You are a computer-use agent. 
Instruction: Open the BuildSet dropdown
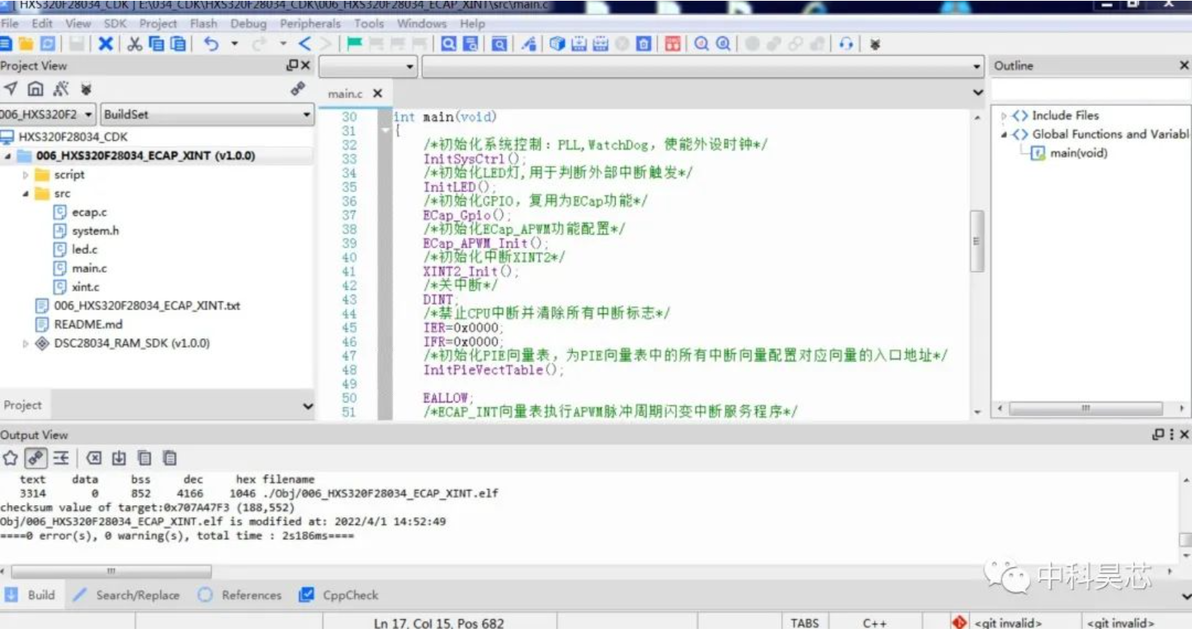(x=207, y=115)
